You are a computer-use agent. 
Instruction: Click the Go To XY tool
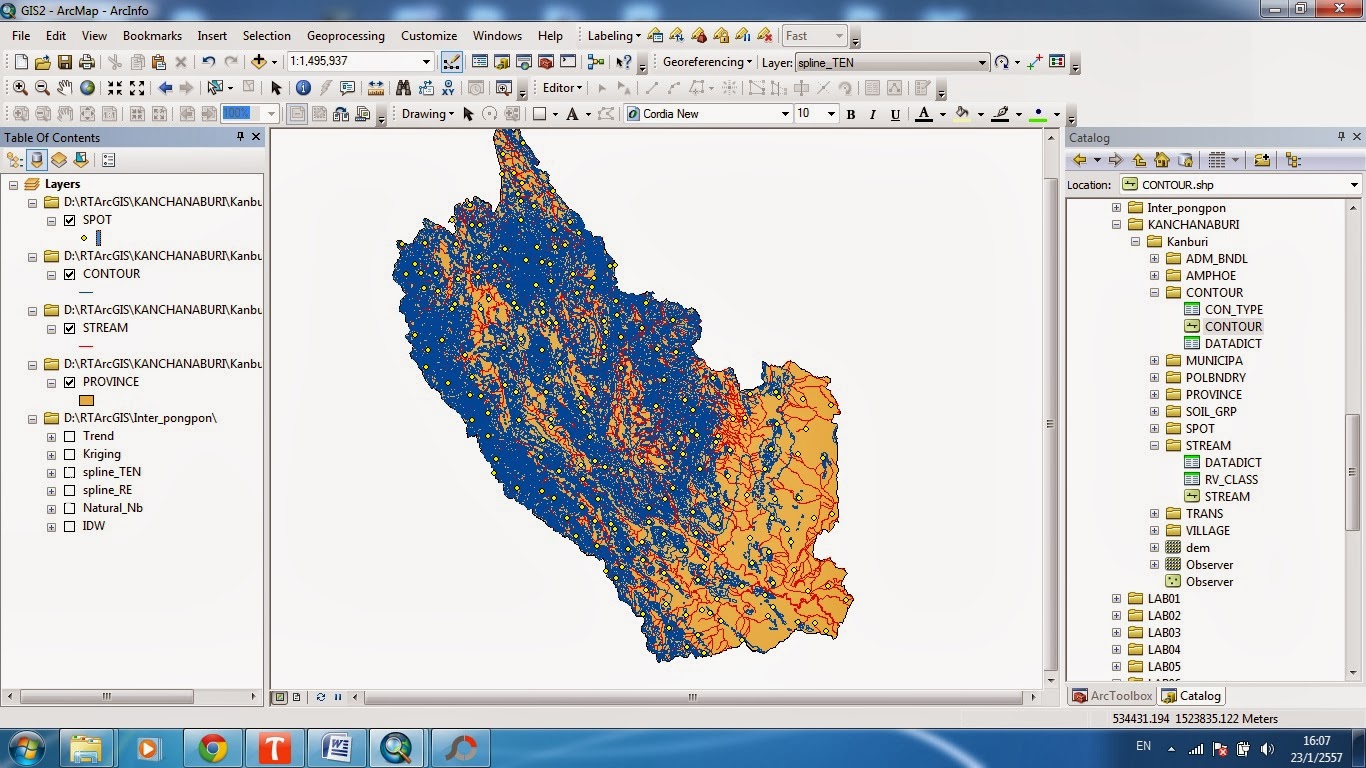(448, 87)
